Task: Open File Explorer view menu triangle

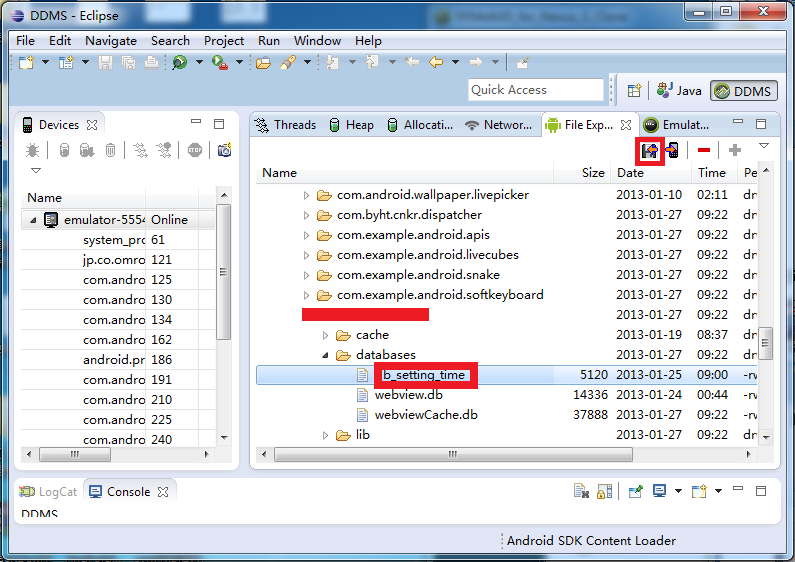Action: coord(764,146)
